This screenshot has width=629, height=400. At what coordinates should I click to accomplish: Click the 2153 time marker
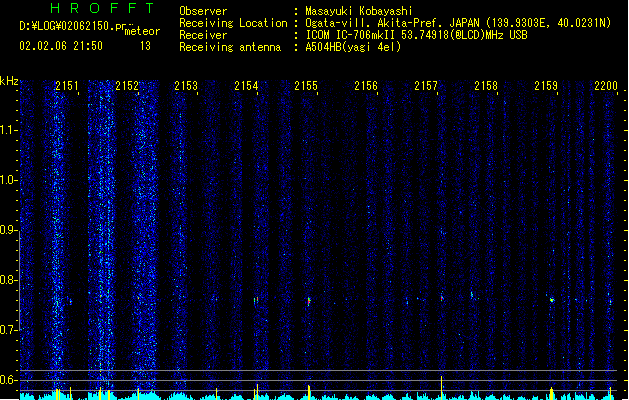click(186, 86)
